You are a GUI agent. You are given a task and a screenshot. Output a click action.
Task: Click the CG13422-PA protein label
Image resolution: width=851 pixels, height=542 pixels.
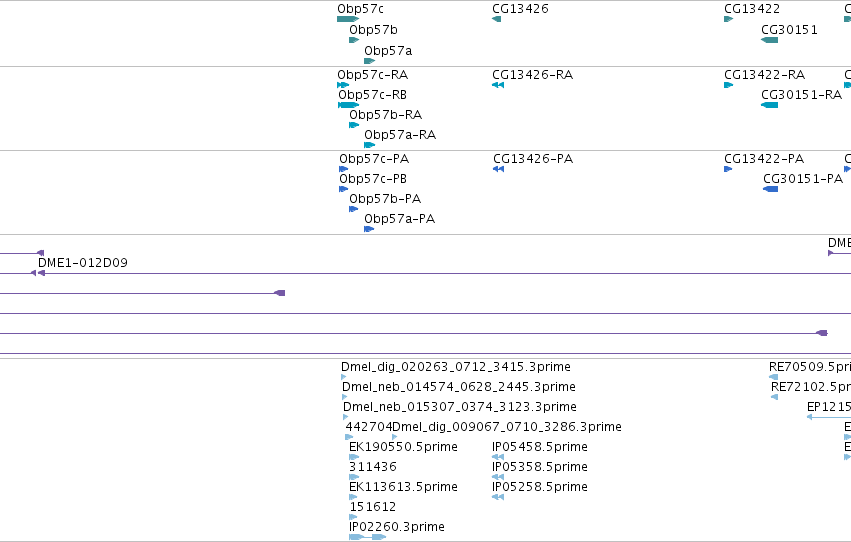764,159
